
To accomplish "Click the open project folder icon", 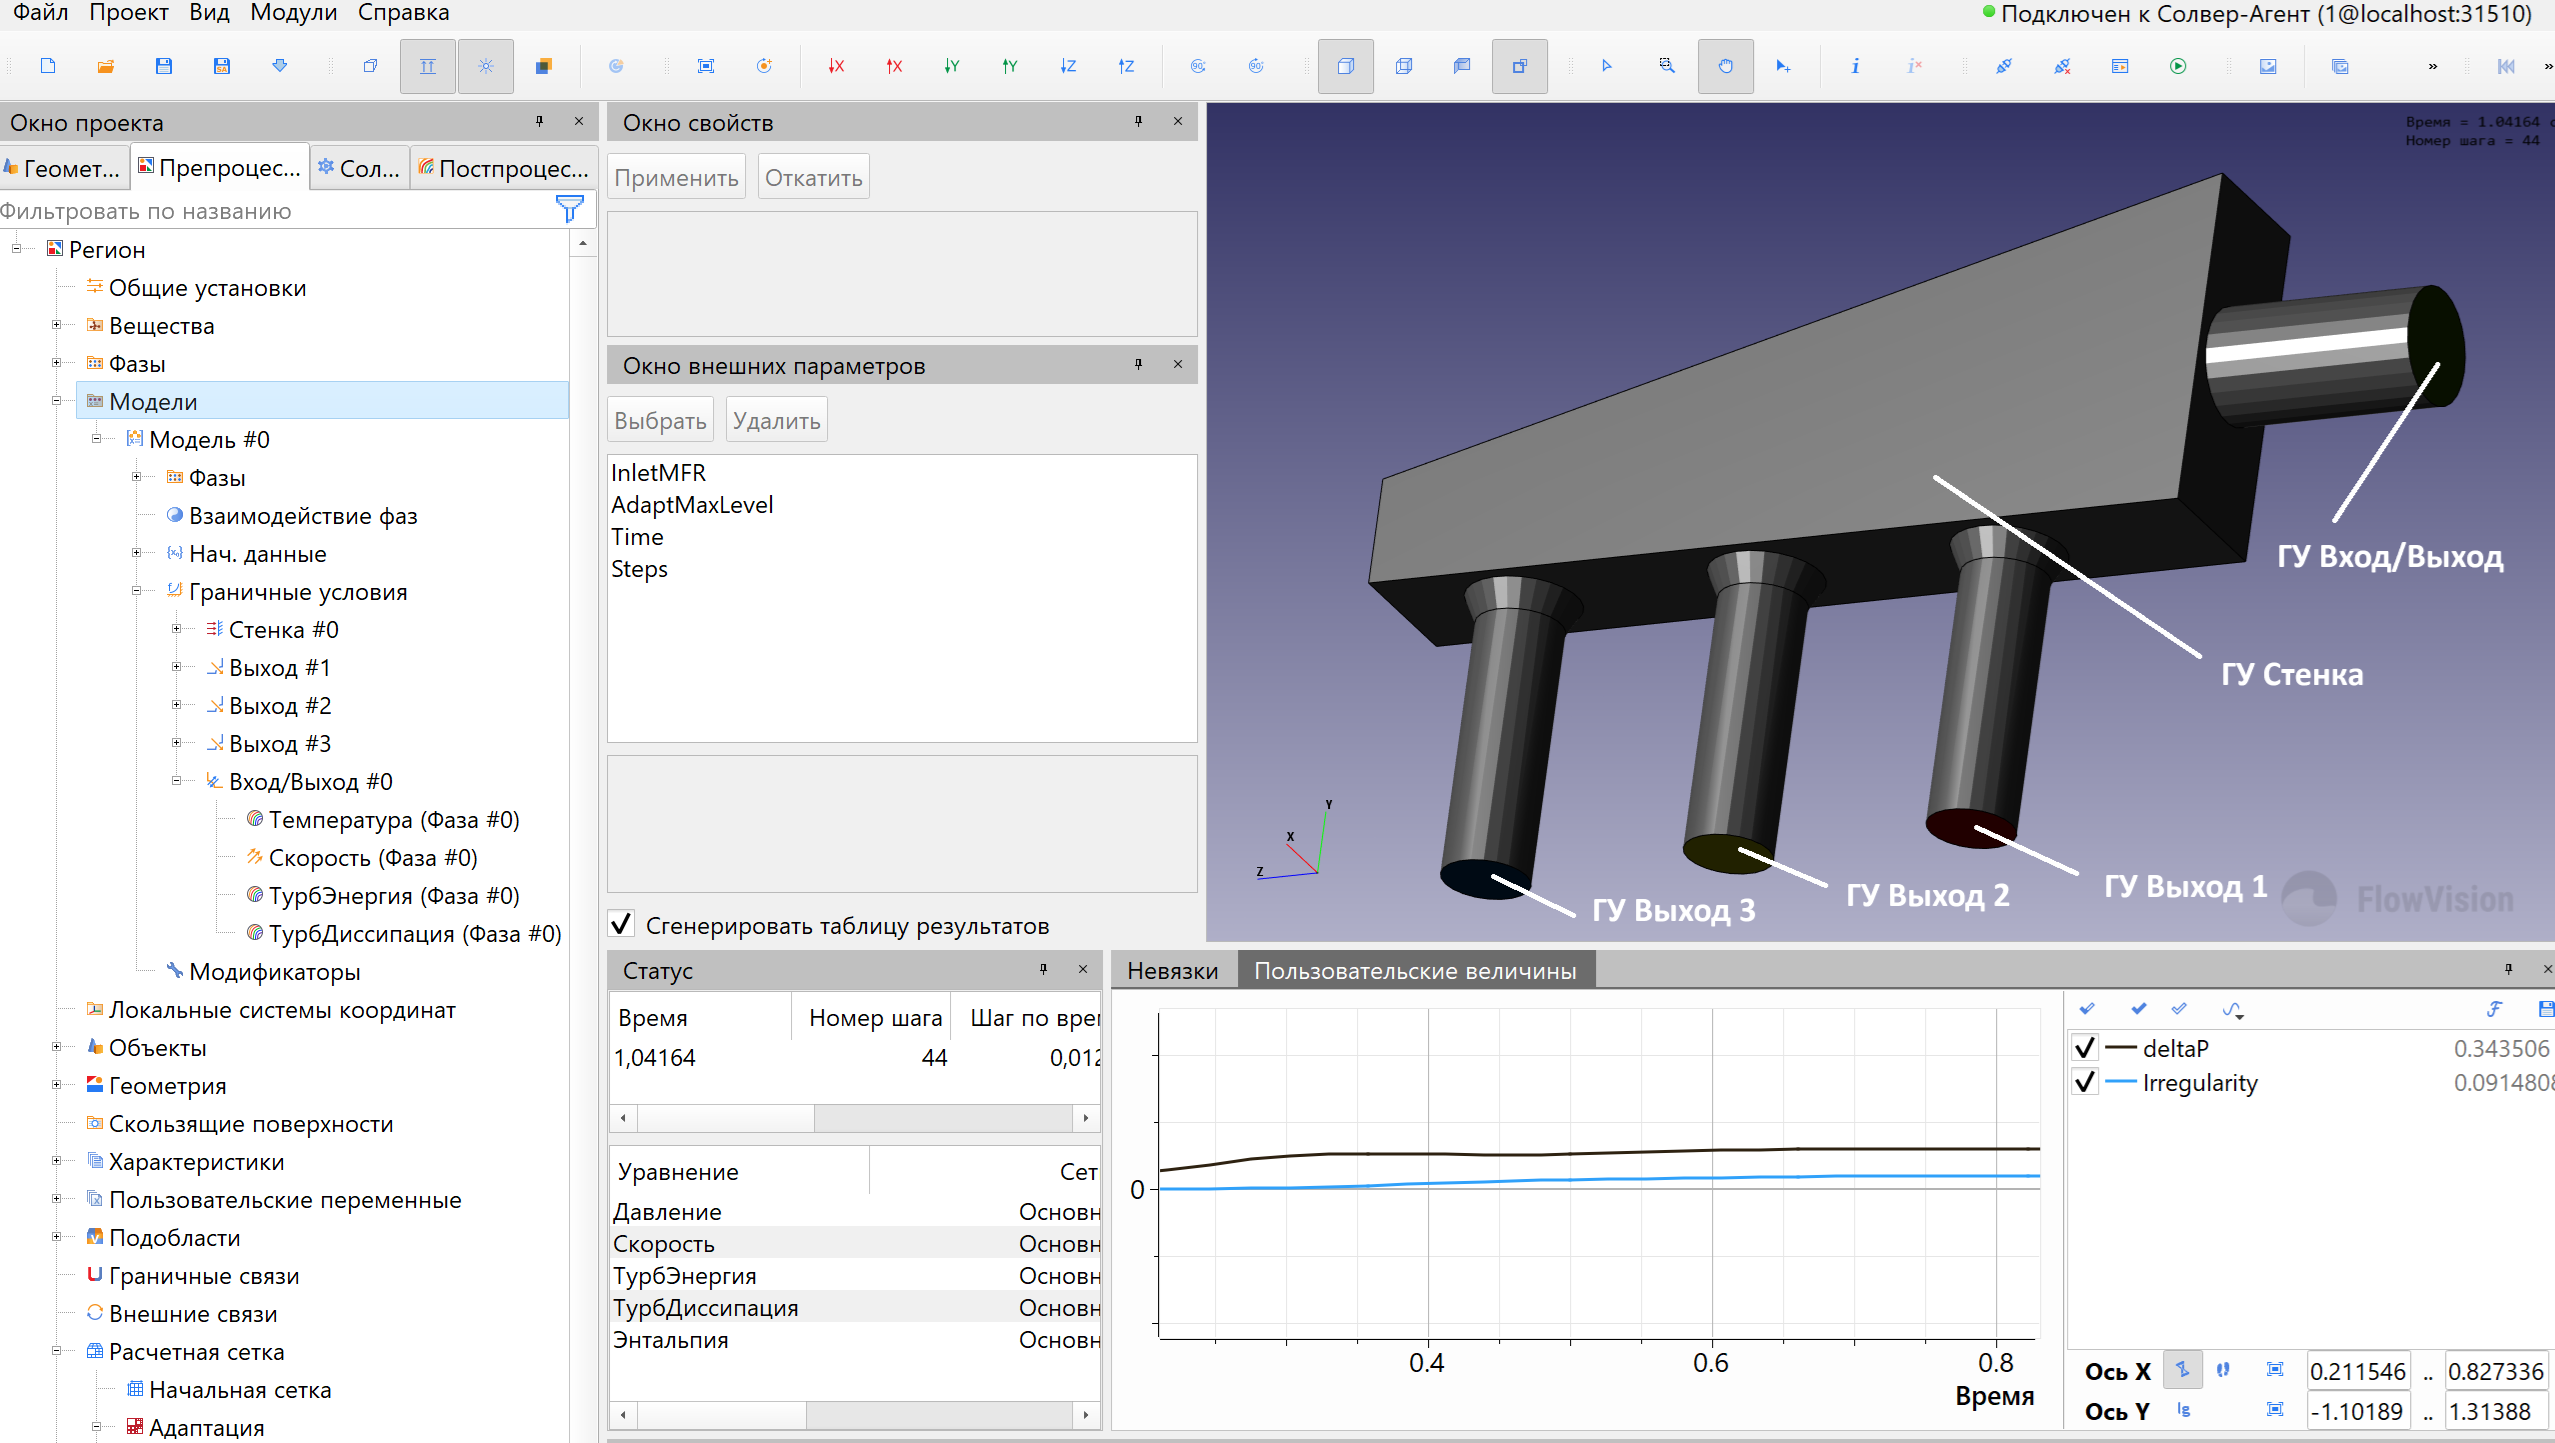I will (x=105, y=66).
